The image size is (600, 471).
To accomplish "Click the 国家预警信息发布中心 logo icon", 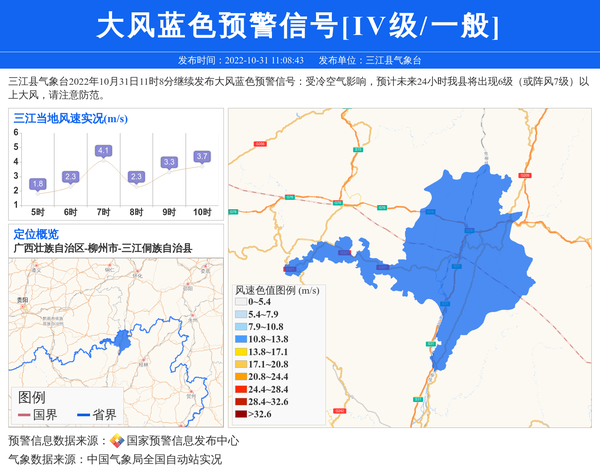I will point(117,441).
